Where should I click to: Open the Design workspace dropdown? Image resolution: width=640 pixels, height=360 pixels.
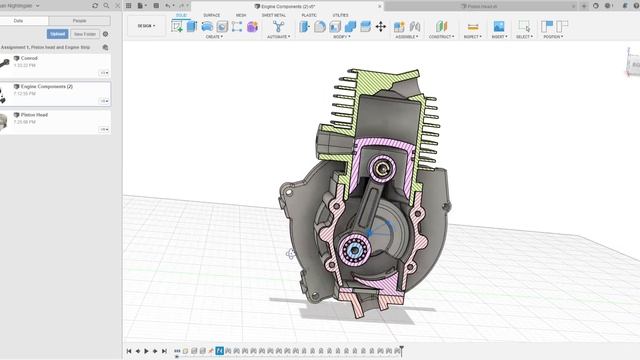[146, 26]
